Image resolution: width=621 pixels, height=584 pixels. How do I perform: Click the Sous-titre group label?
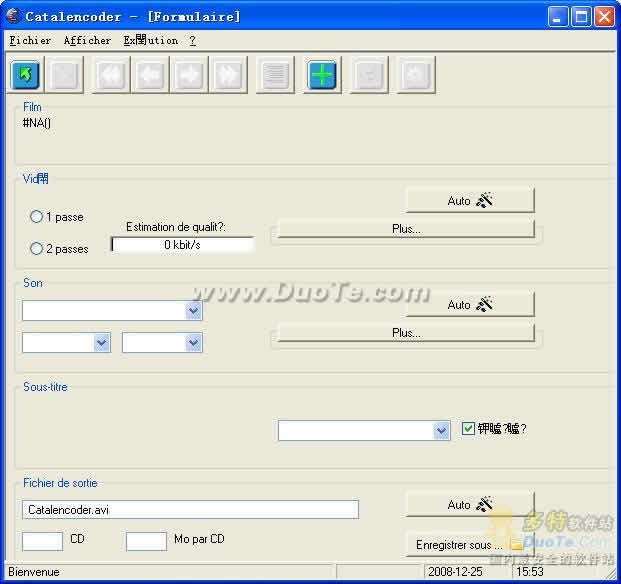coord(45,387)
